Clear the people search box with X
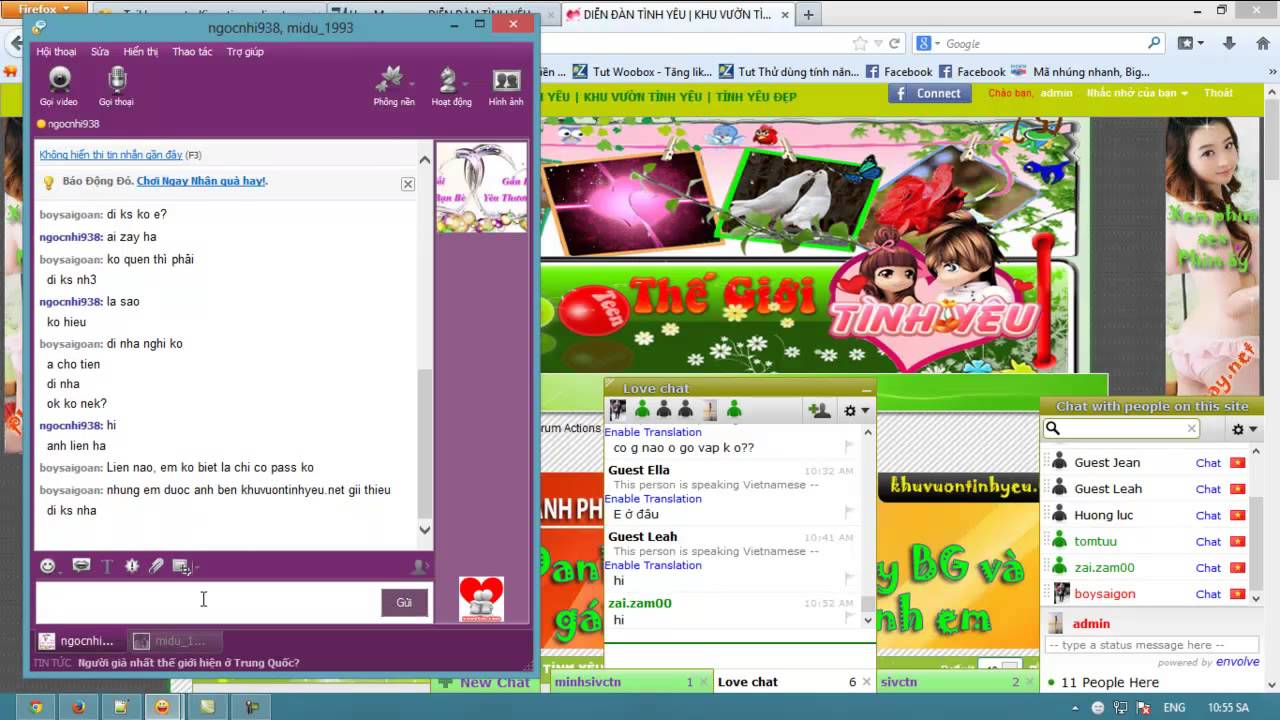Viewport: 1280px width, 720px height. pos(1191,428)
